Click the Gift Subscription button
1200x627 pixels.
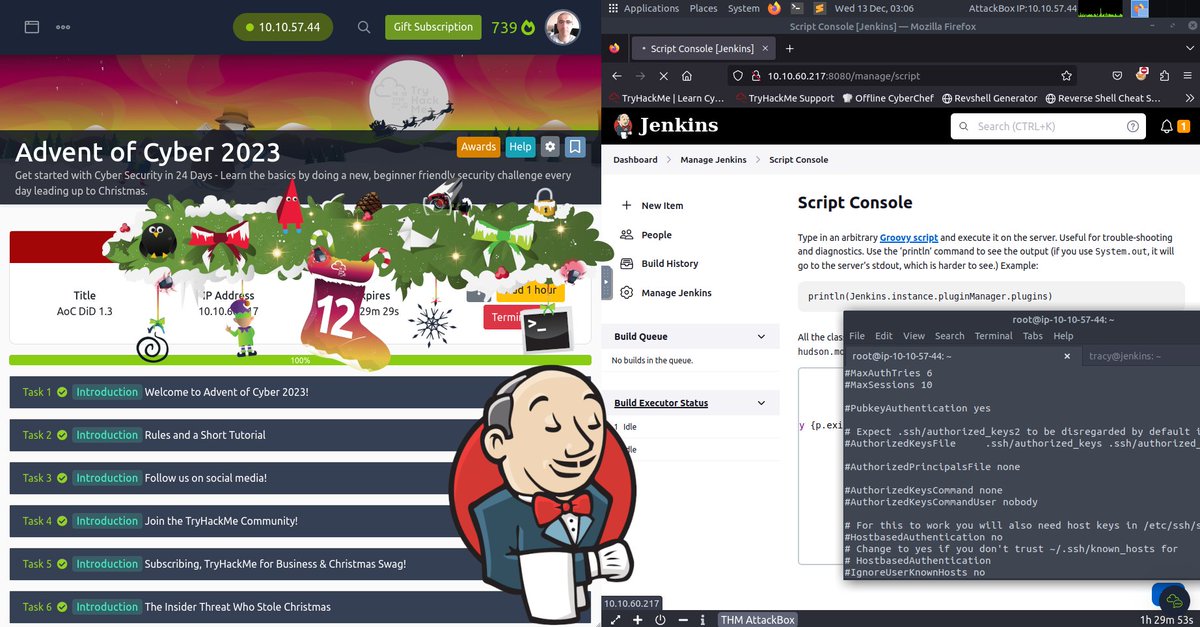point(433,27)
